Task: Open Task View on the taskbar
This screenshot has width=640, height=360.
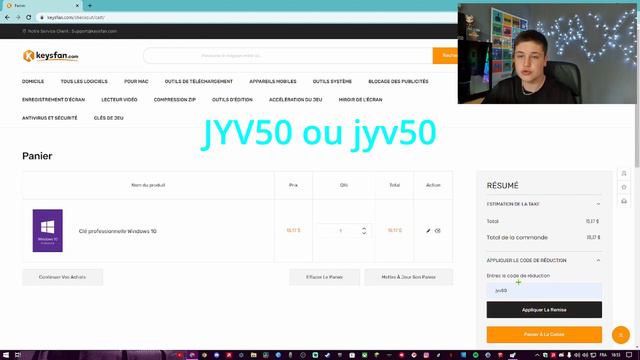Action: tap(18, 355)
